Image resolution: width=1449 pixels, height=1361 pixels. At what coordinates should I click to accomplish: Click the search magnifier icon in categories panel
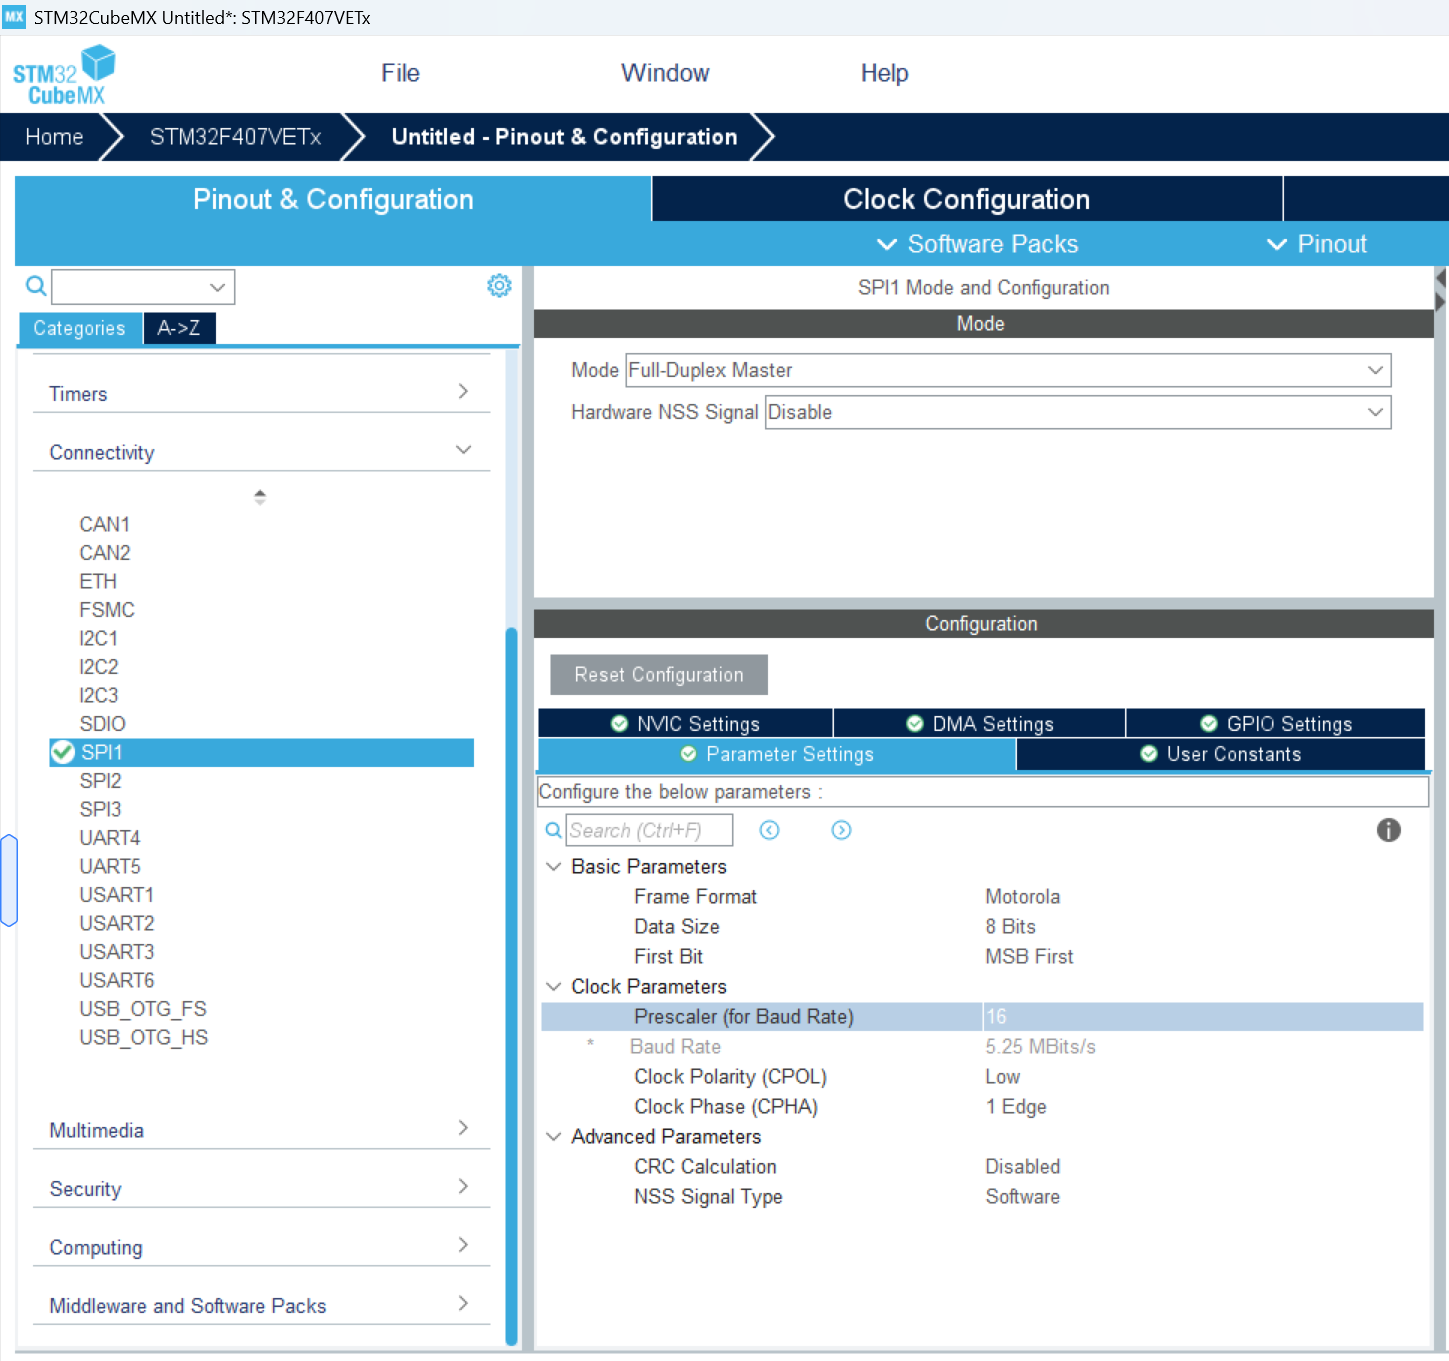tap(36, 287)
